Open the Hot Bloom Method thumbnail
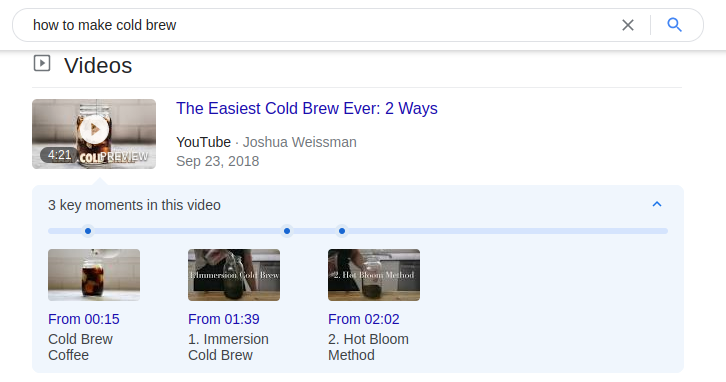Image resolution: width=726 pixels, height=382 pixels. pos(374,275)
